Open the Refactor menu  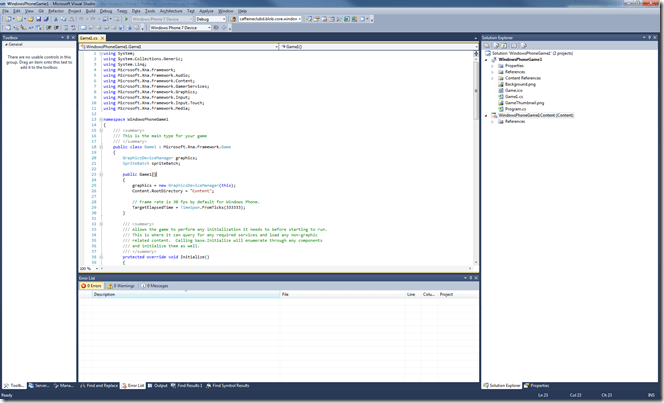tap(56, 11)
